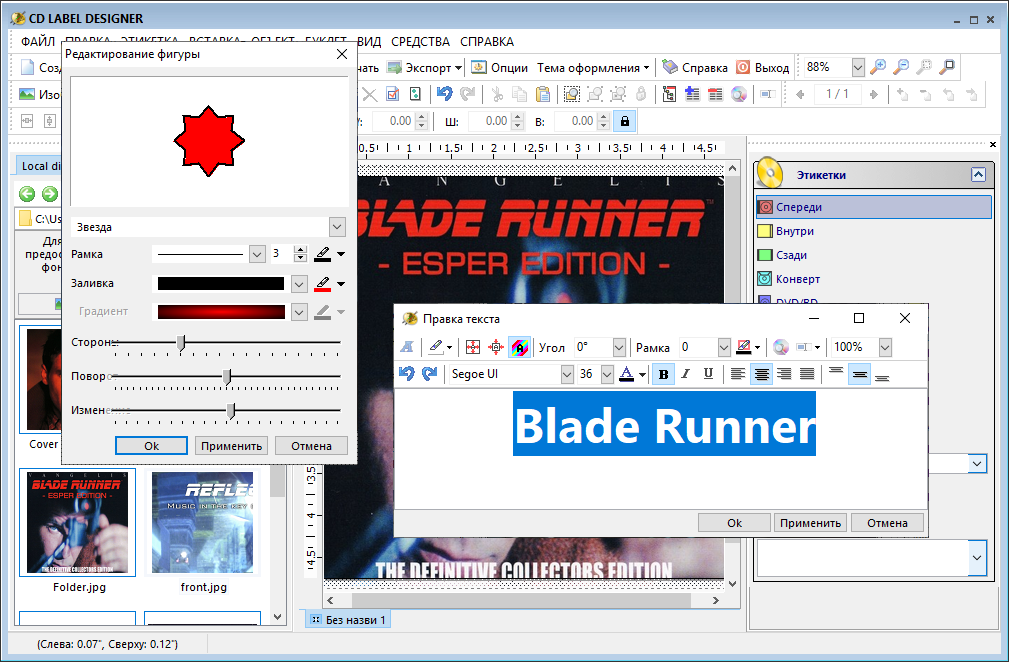Open the font size 36 dropdown
Image resolution: width=1009 pixels, height=662 pixels.
pyautogui.click(x=607, y=374)
